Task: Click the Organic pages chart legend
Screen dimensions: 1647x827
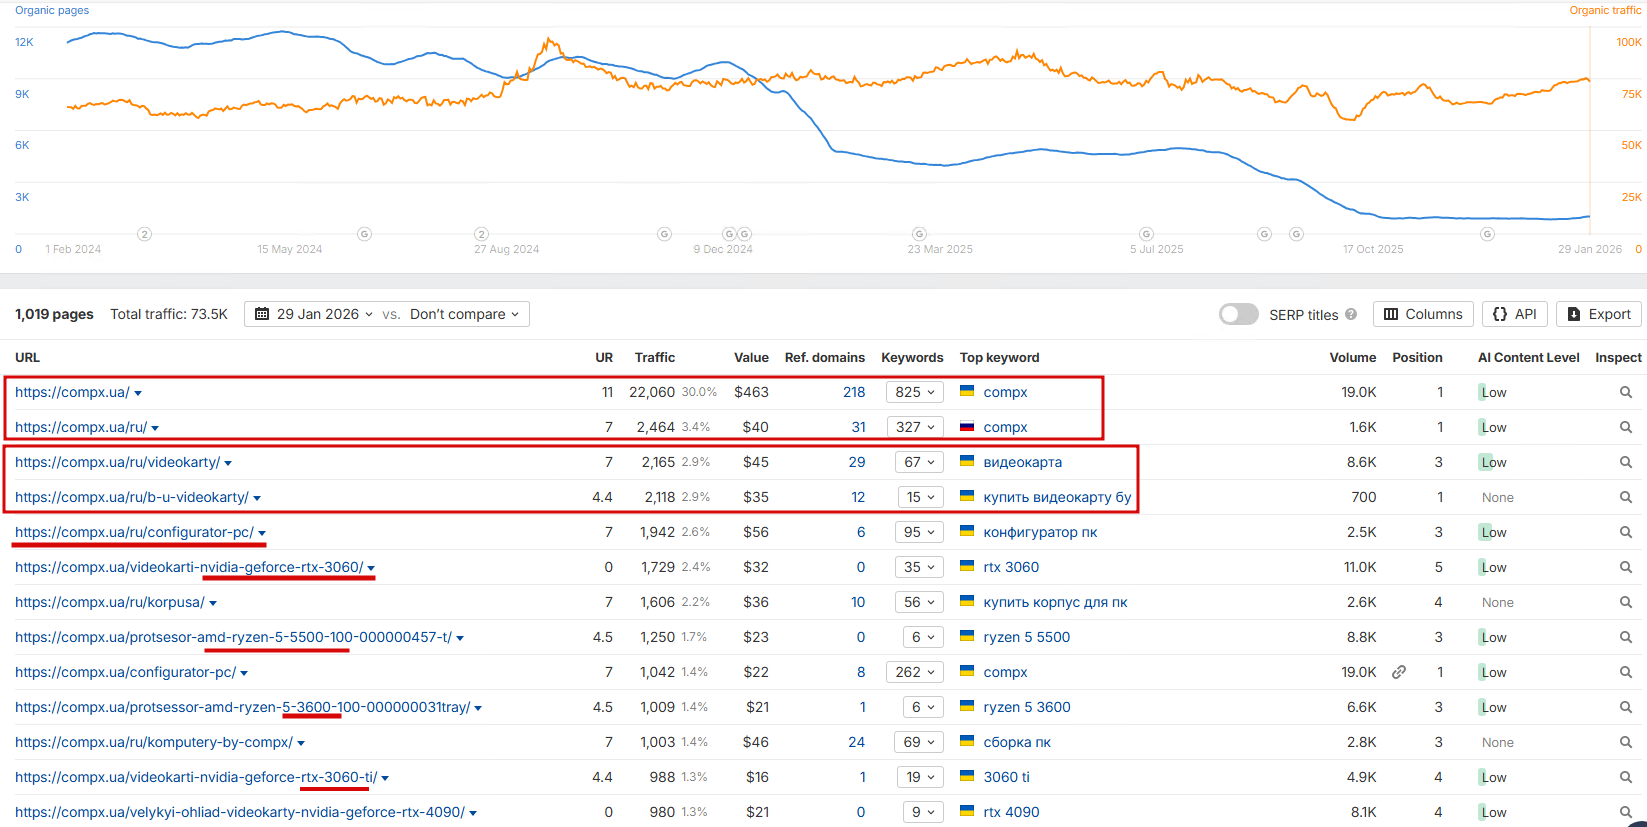Action: tap(52, 10)
